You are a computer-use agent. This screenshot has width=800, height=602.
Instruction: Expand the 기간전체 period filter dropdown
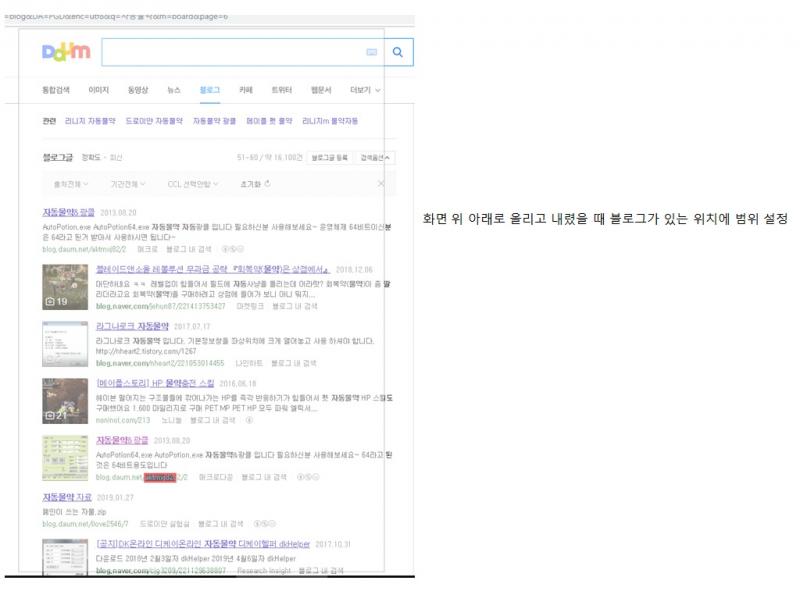(x=128, y=184)
